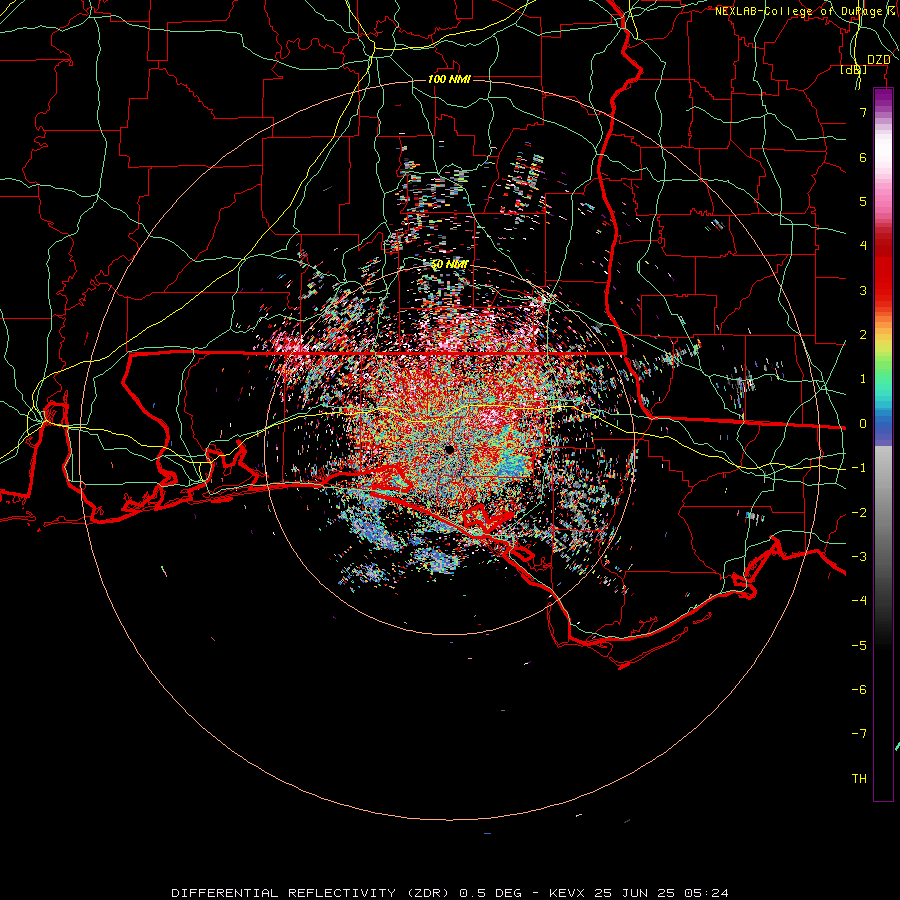Click the 100 NMI range ring label
Screen dimensions: 900x900
449,79
